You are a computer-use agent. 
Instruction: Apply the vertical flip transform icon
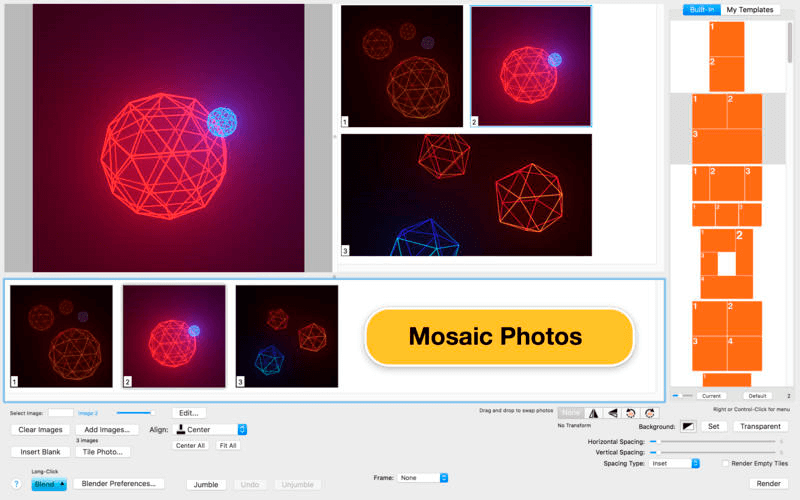612,413
